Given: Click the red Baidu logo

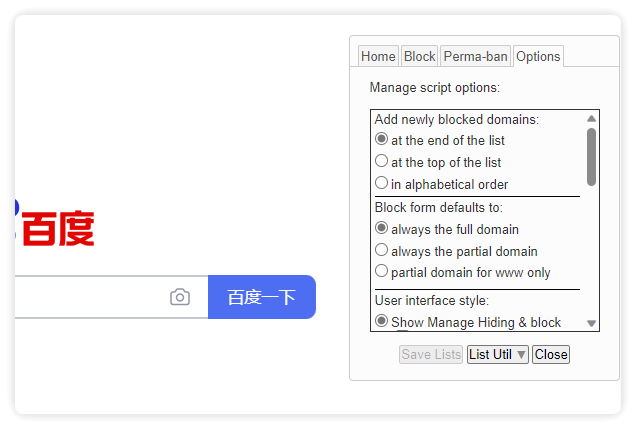Looking at the screenshot, I should (57, 229).
